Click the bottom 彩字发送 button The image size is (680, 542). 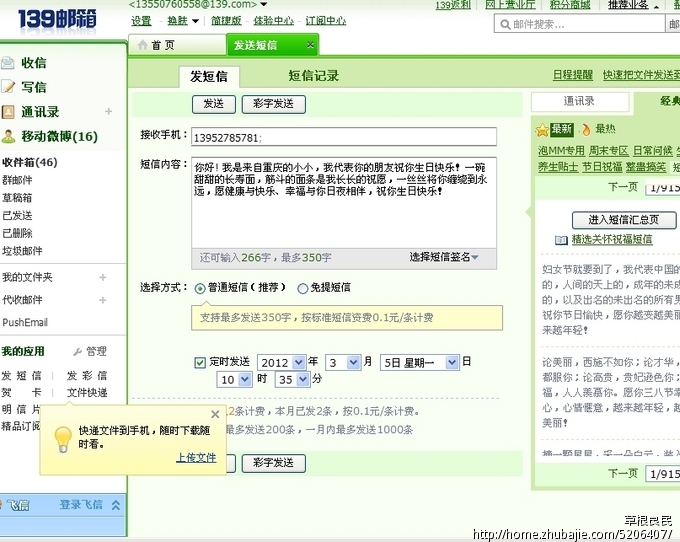tap(274, 463)
